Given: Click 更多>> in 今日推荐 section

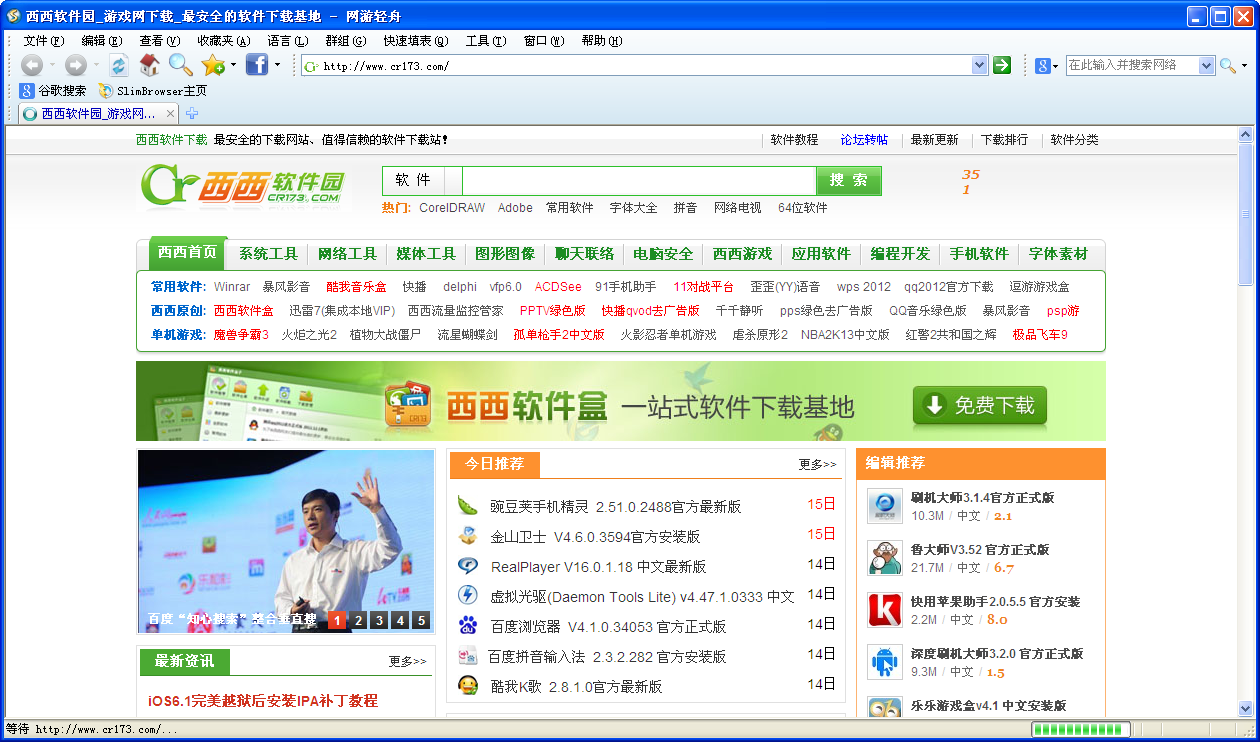Looking at the screenshot, I should pos(817,464).
